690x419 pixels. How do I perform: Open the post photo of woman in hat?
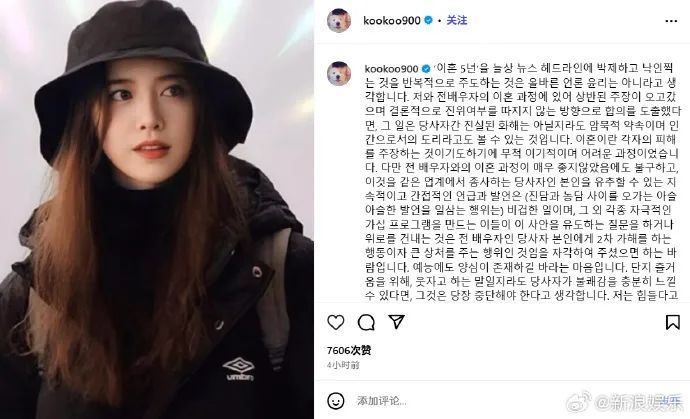click(157, 210)
